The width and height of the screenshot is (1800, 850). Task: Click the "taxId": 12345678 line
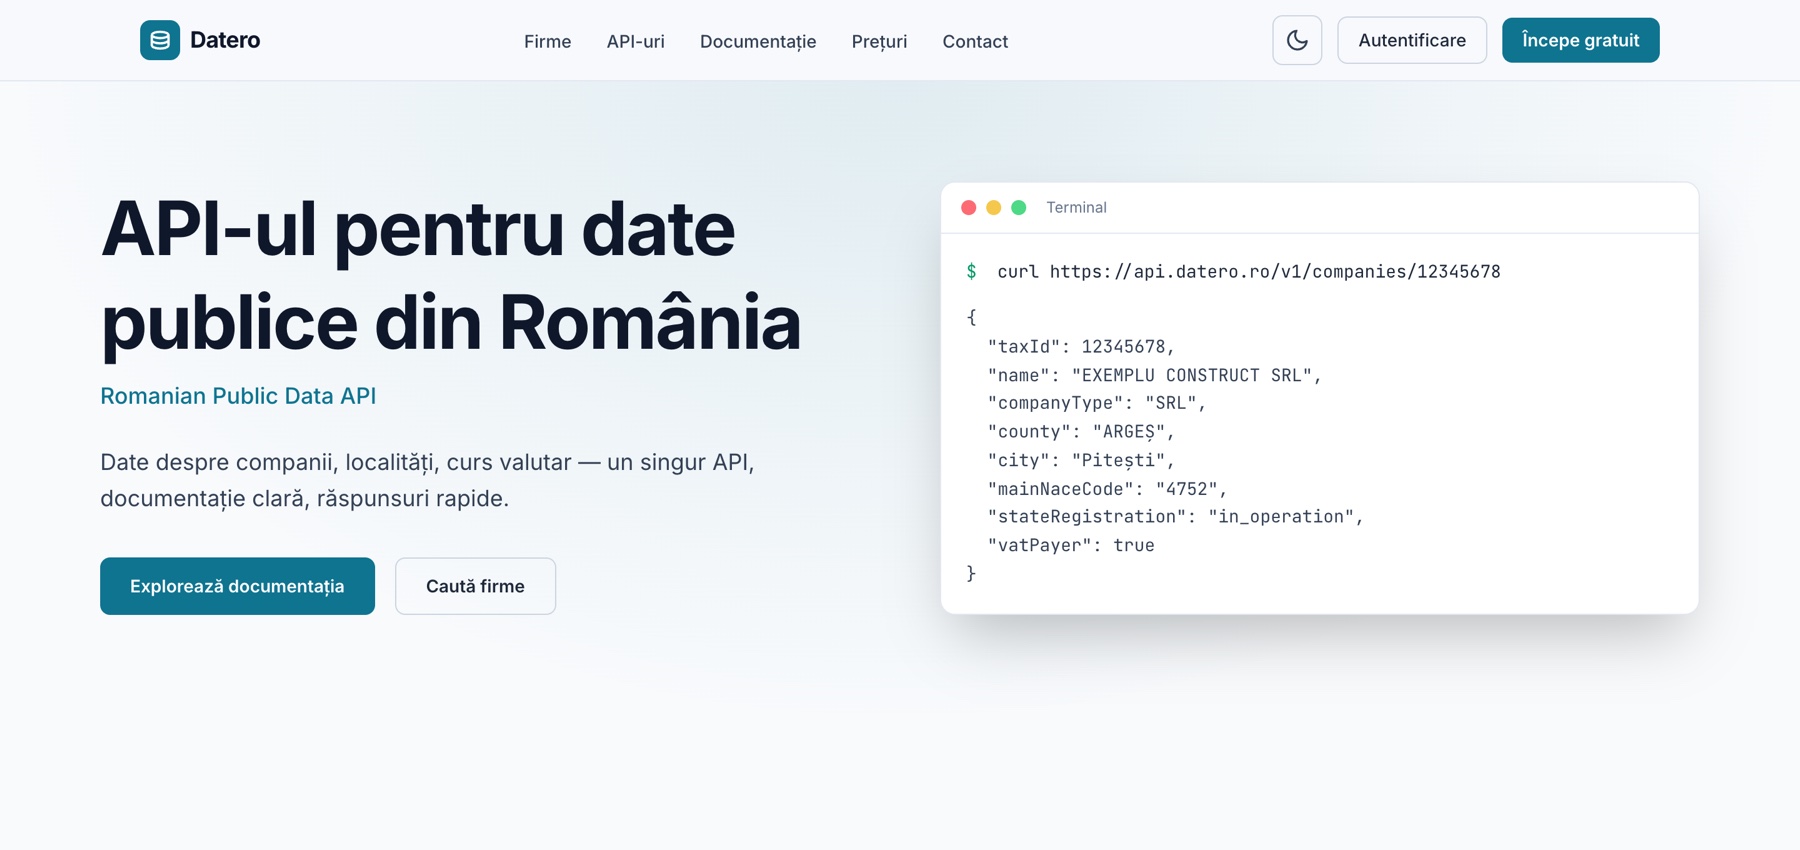[1081, 347]
